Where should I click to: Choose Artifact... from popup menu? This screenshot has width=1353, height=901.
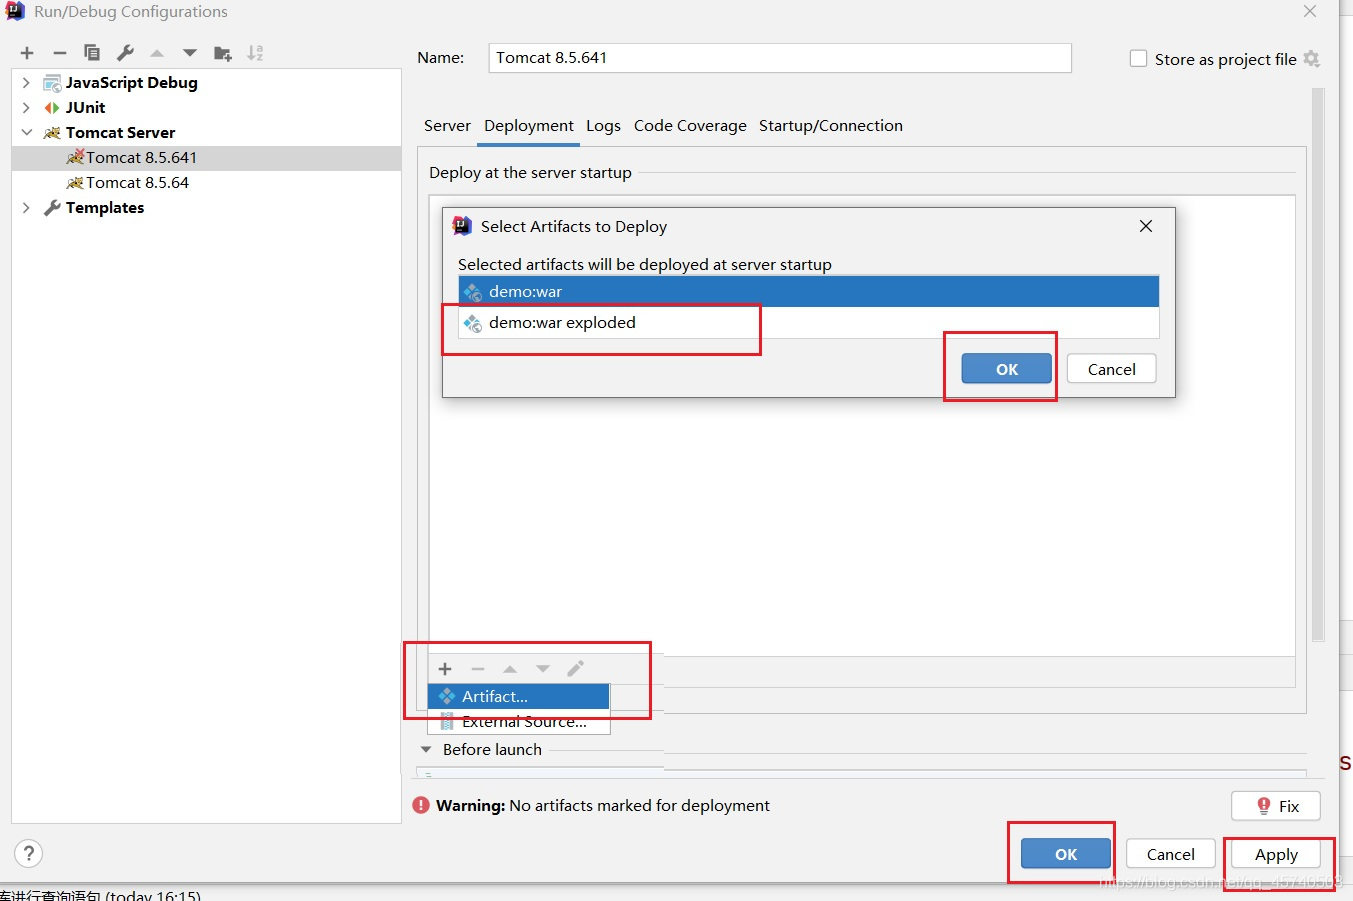(x=518, y=696)
